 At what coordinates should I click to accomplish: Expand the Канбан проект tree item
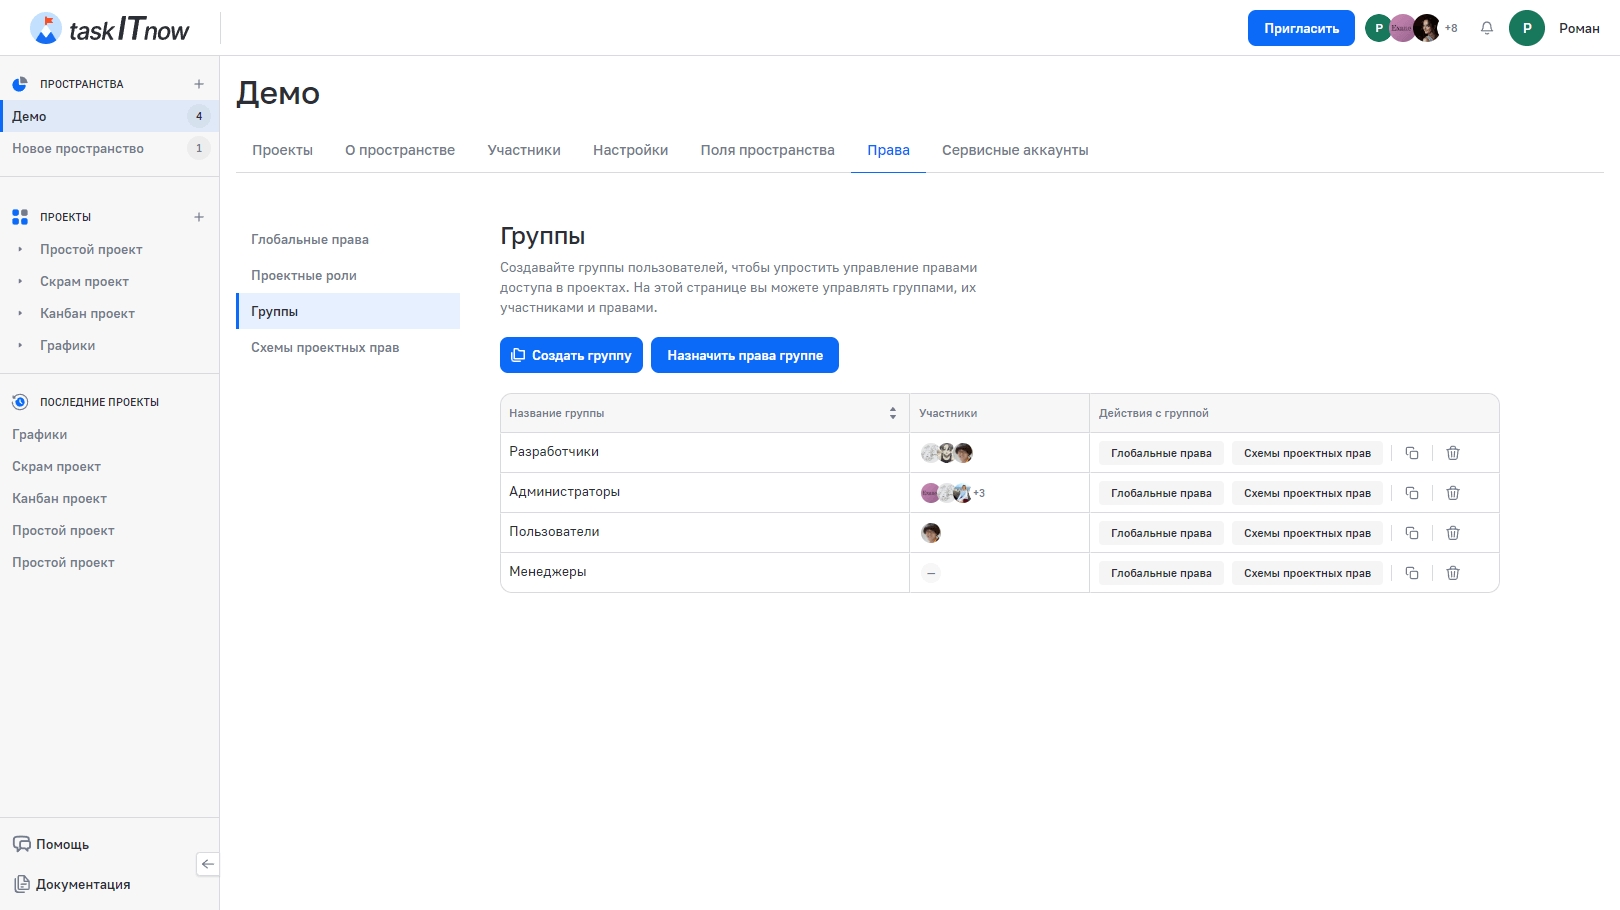click(x=20, y=313)
